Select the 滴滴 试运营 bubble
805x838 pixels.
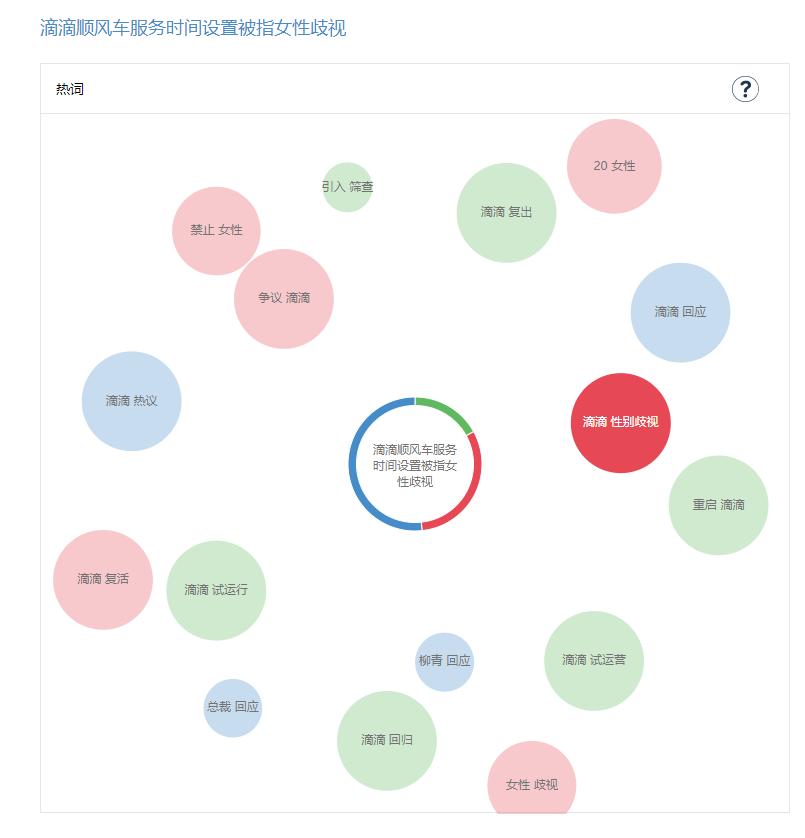coord(594,660)
